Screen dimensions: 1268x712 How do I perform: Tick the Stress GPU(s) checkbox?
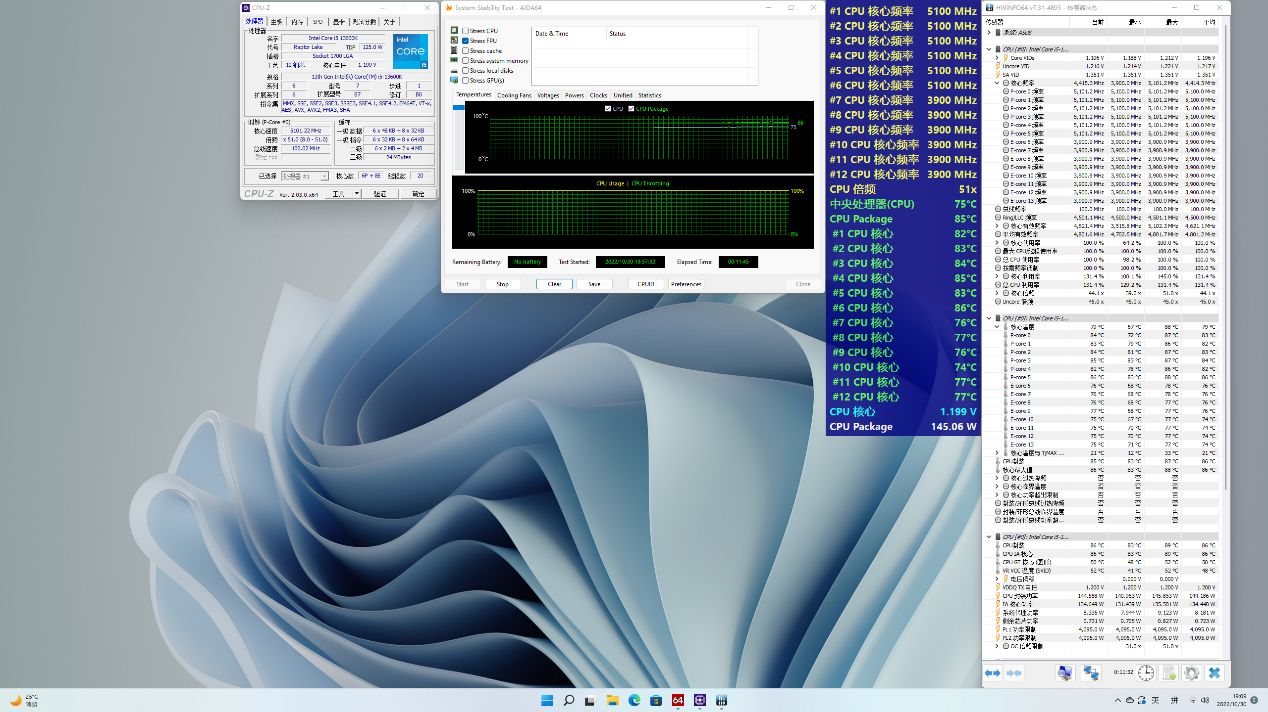(x=466, y=80)
